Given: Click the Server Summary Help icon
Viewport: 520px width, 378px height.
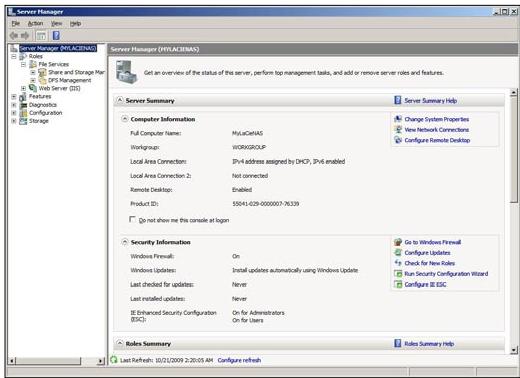Looking at the screenshot, I should click(x=398, y=100).
